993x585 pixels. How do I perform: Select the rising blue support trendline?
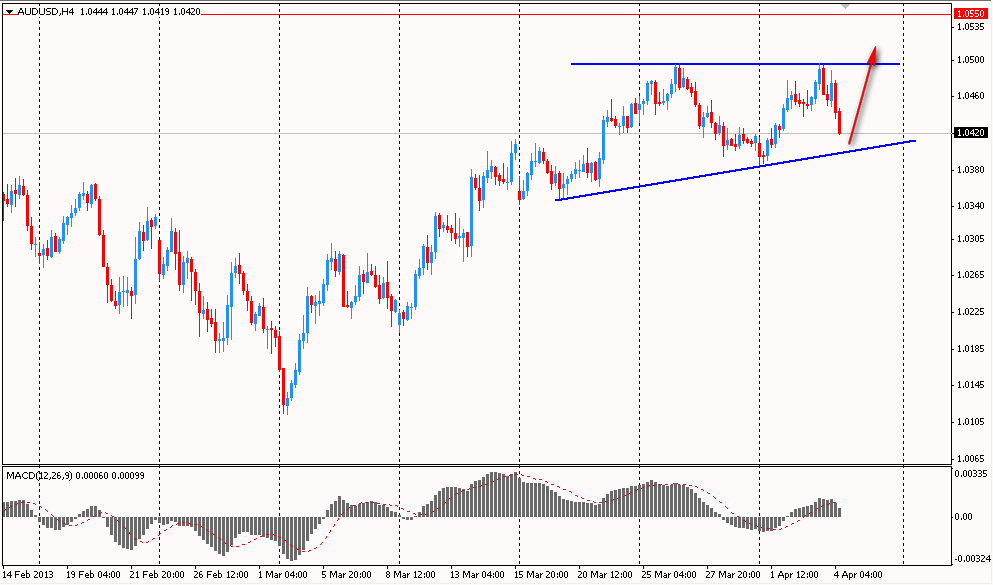click(735, 170)
